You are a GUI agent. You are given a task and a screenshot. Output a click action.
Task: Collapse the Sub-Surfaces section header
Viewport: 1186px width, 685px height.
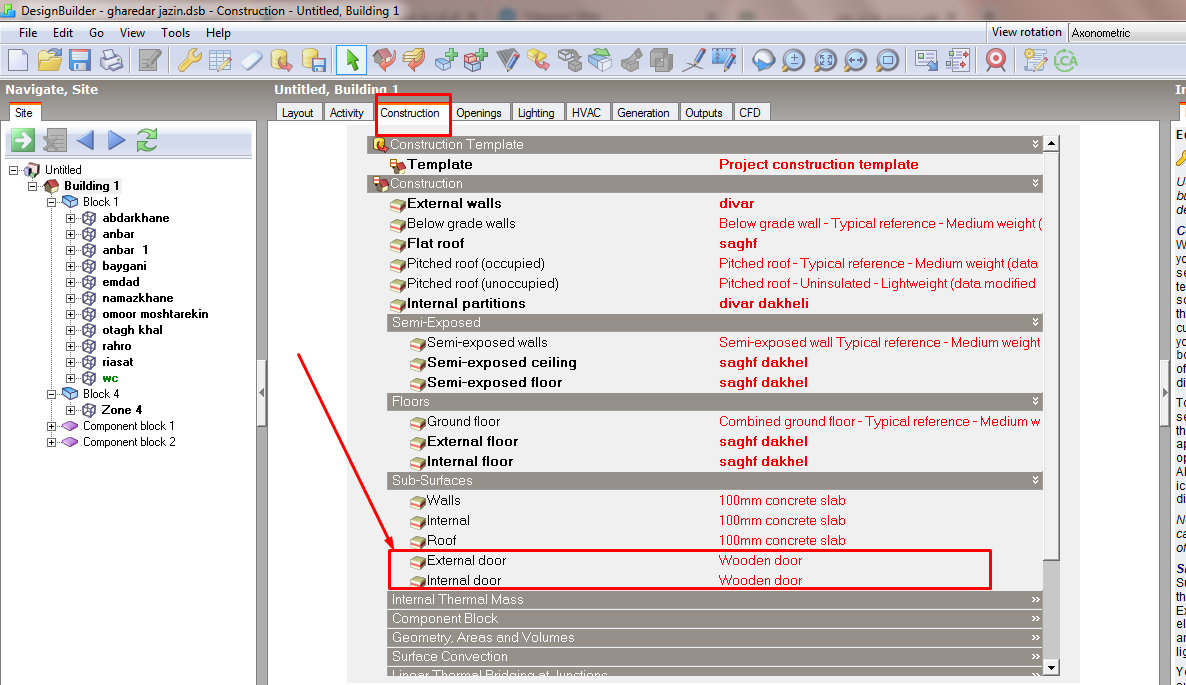pos(715,480)
